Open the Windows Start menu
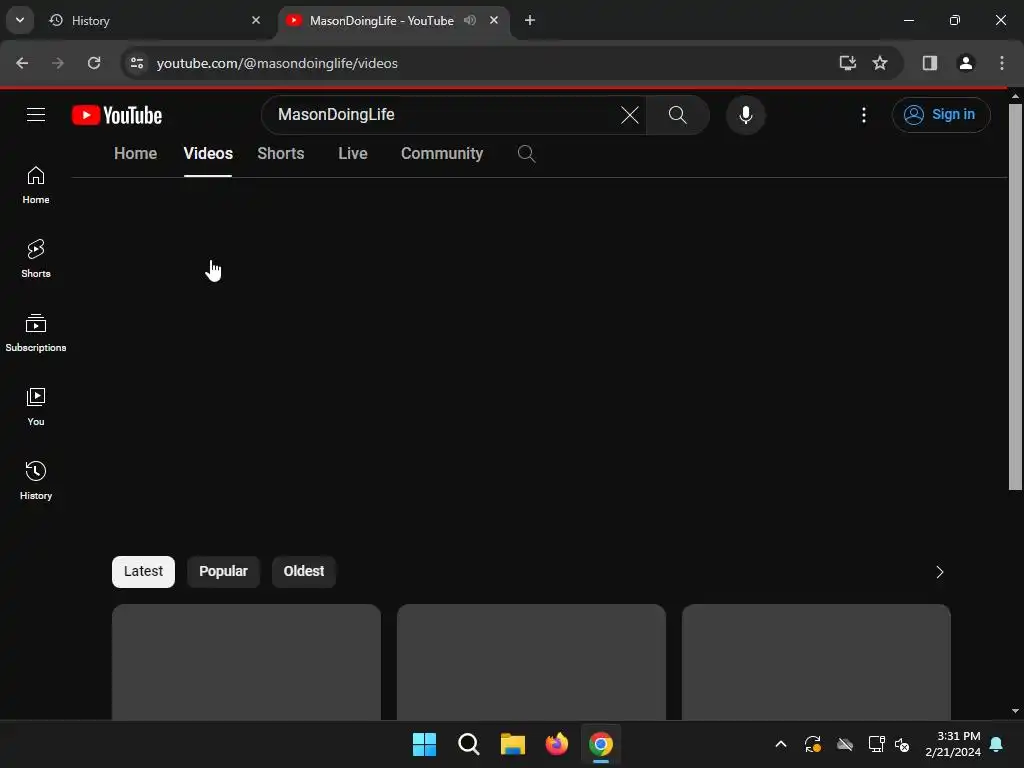This screenshot has height=768, width=1024. 424,744
